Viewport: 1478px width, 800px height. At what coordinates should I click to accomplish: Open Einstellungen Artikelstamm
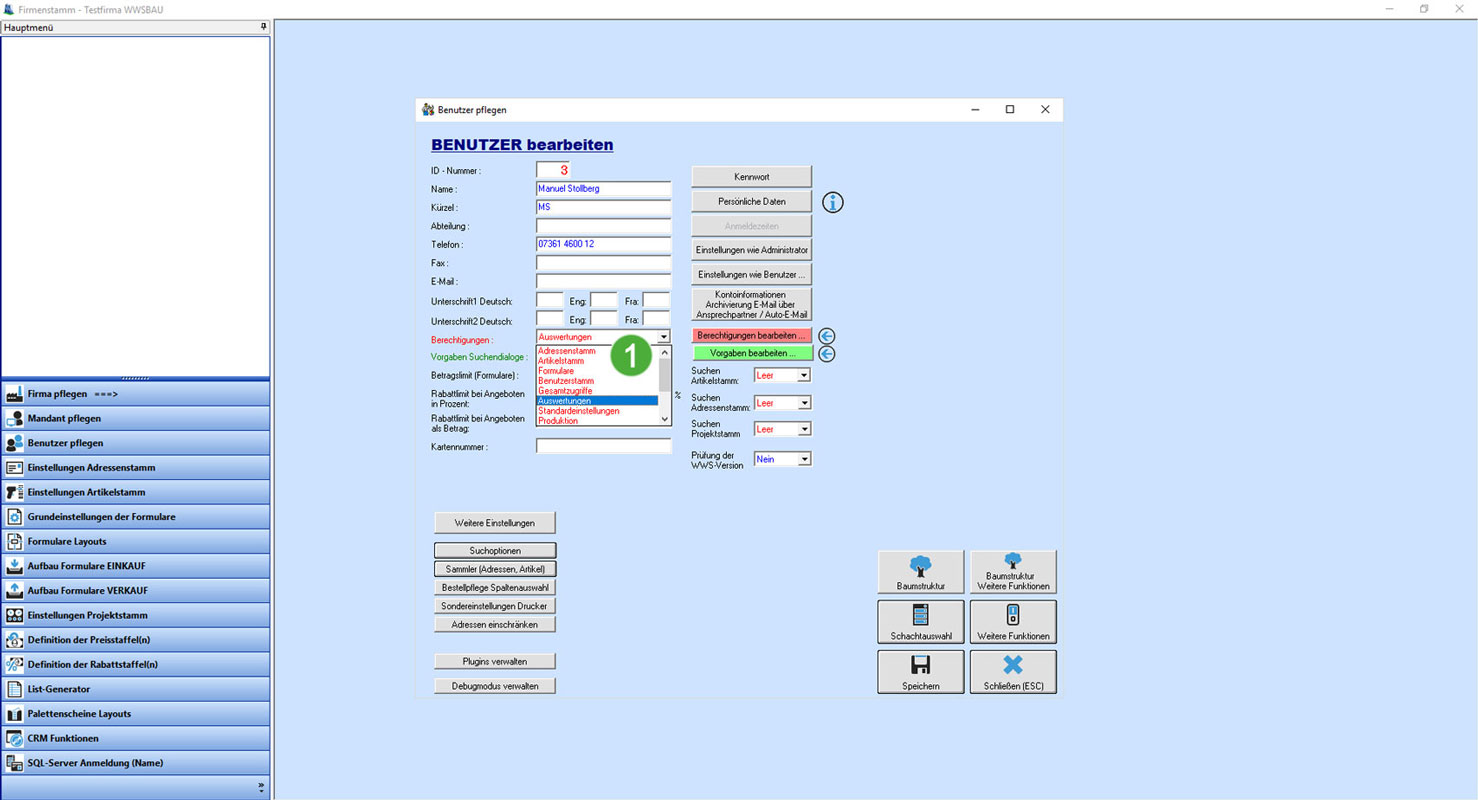click(x=135, y=492)
